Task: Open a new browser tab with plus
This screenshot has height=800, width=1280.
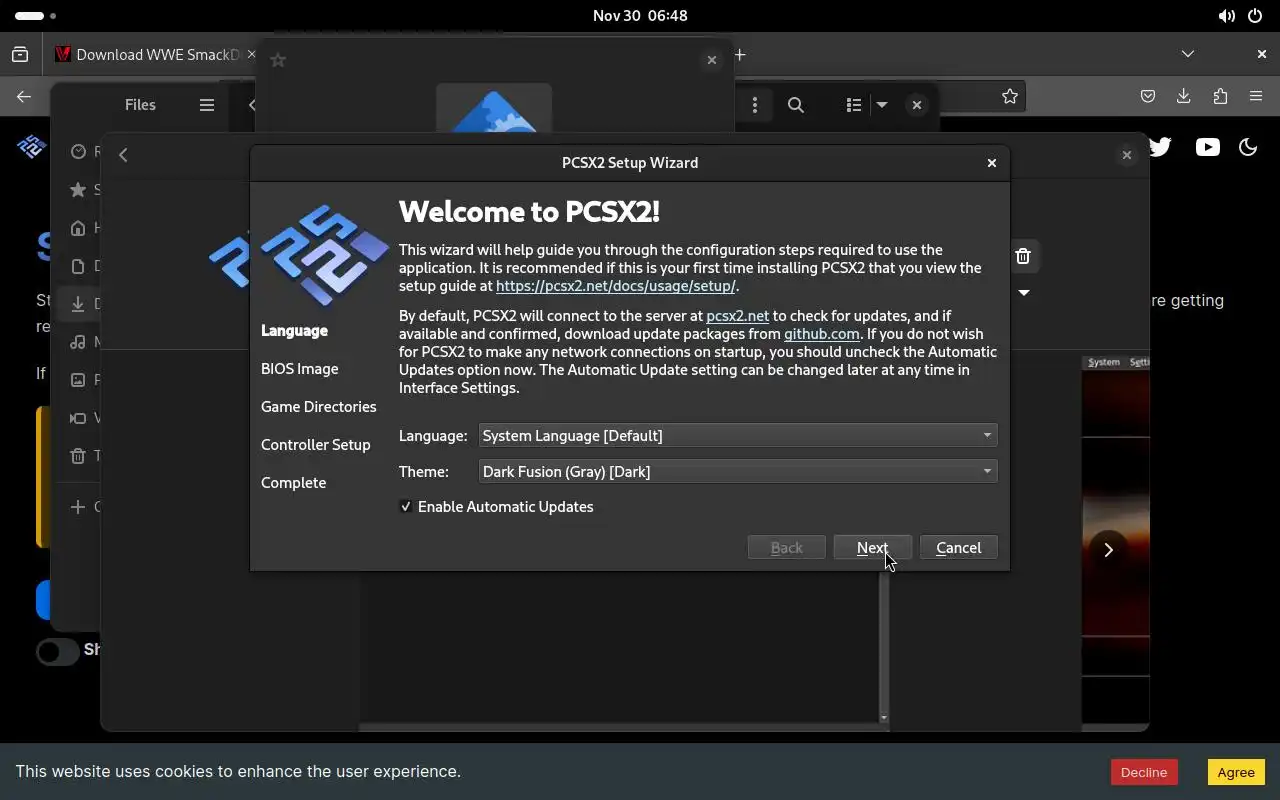Action: coord(741,55)
